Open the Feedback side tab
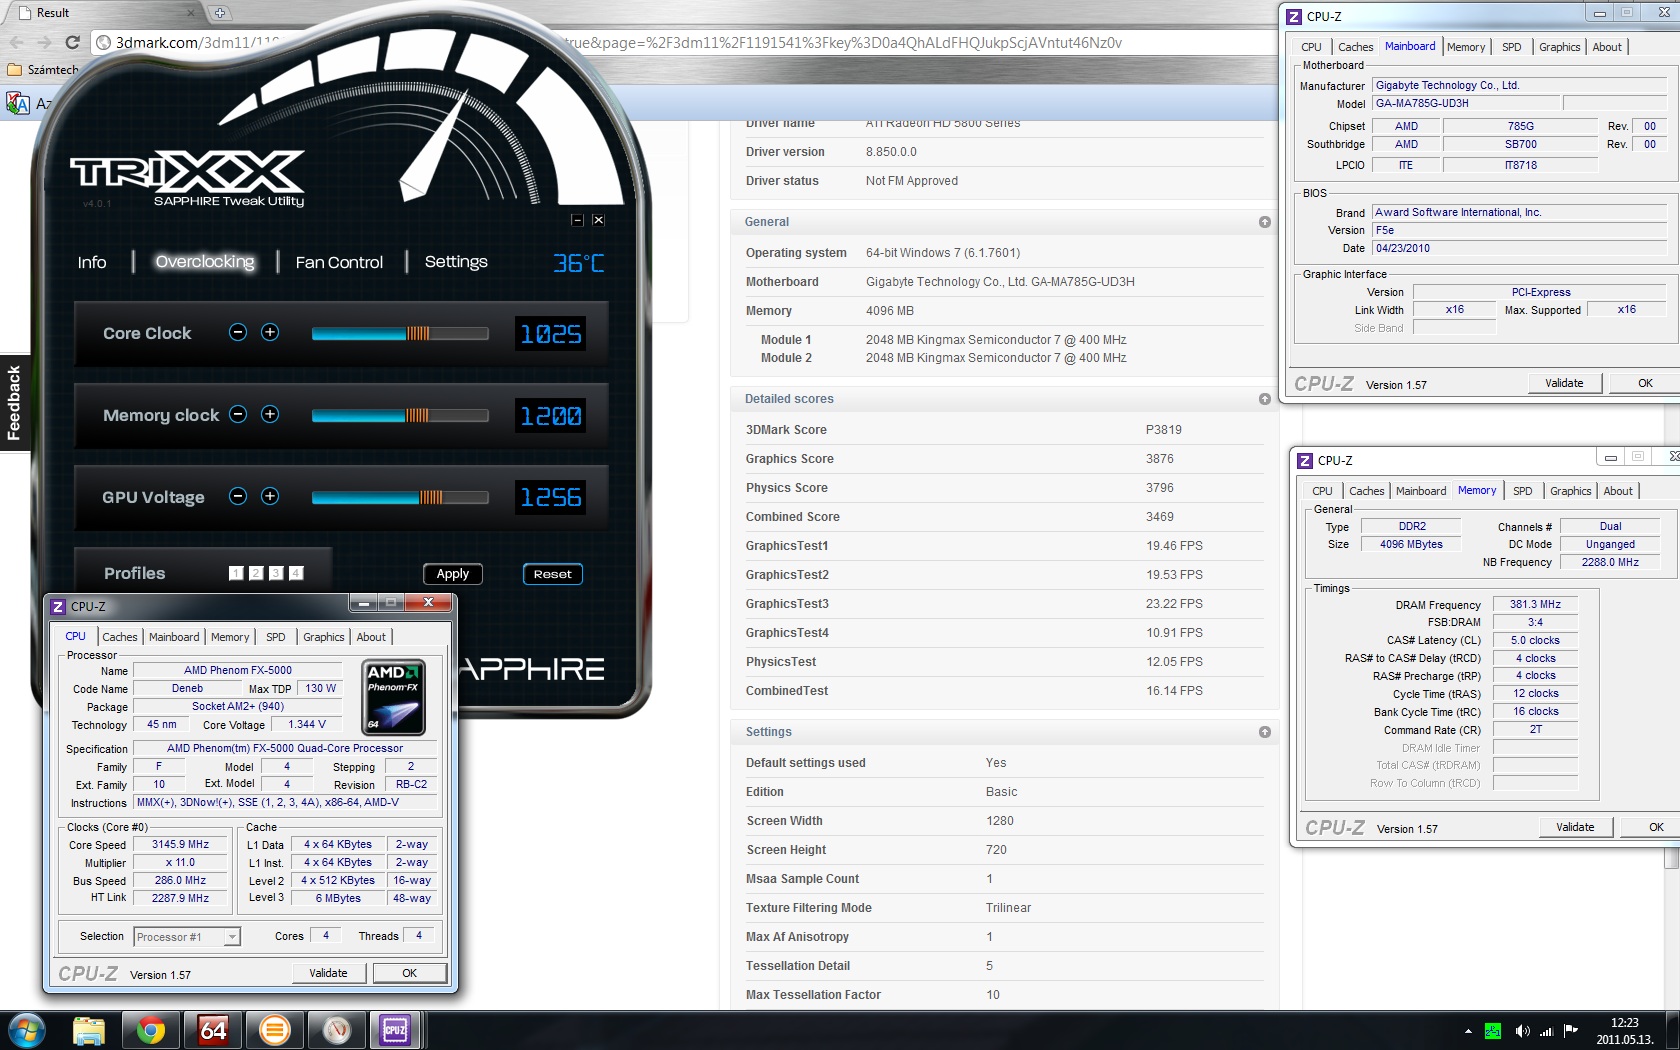1680x1050 pixels. (14, 403)
